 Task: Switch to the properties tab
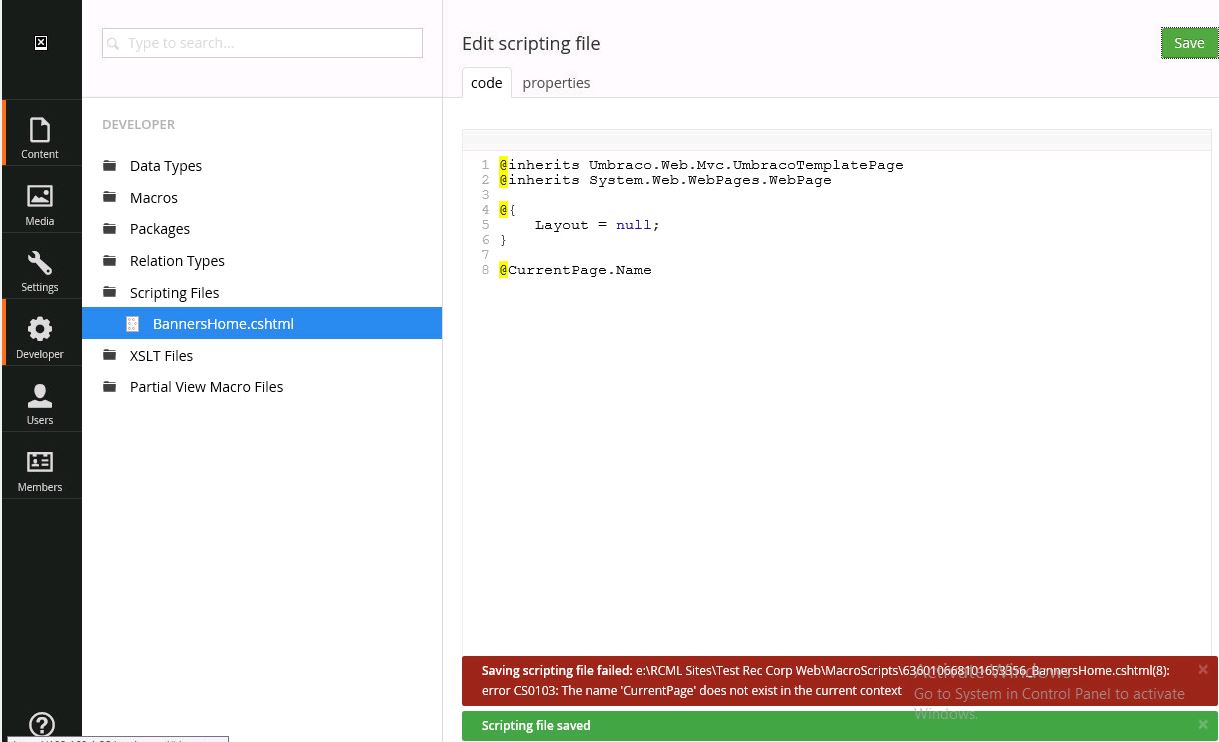click(556, 83)
